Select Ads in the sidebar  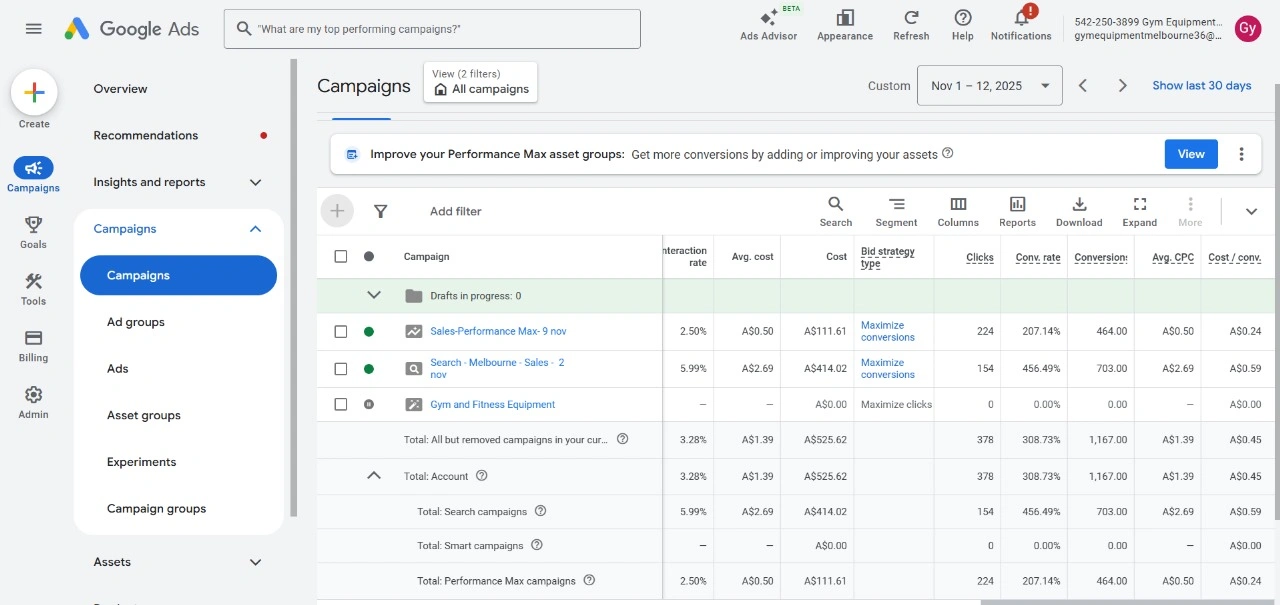(x=118, y=368)
